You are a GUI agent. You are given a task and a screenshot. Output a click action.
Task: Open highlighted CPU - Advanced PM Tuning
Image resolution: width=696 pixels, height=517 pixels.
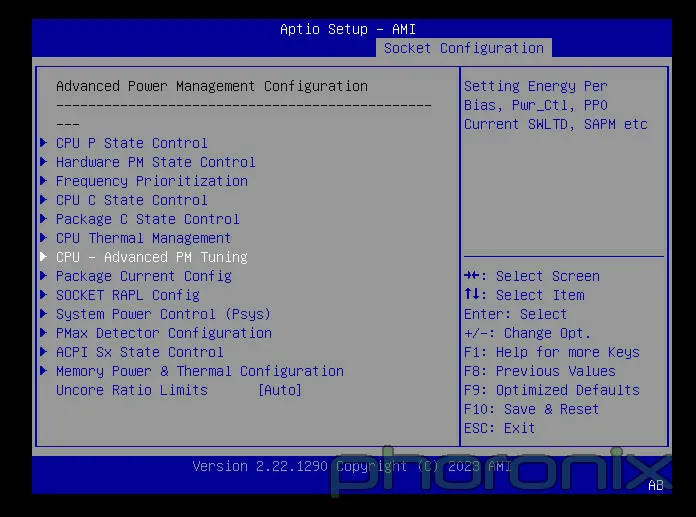[x=151, y=257]
